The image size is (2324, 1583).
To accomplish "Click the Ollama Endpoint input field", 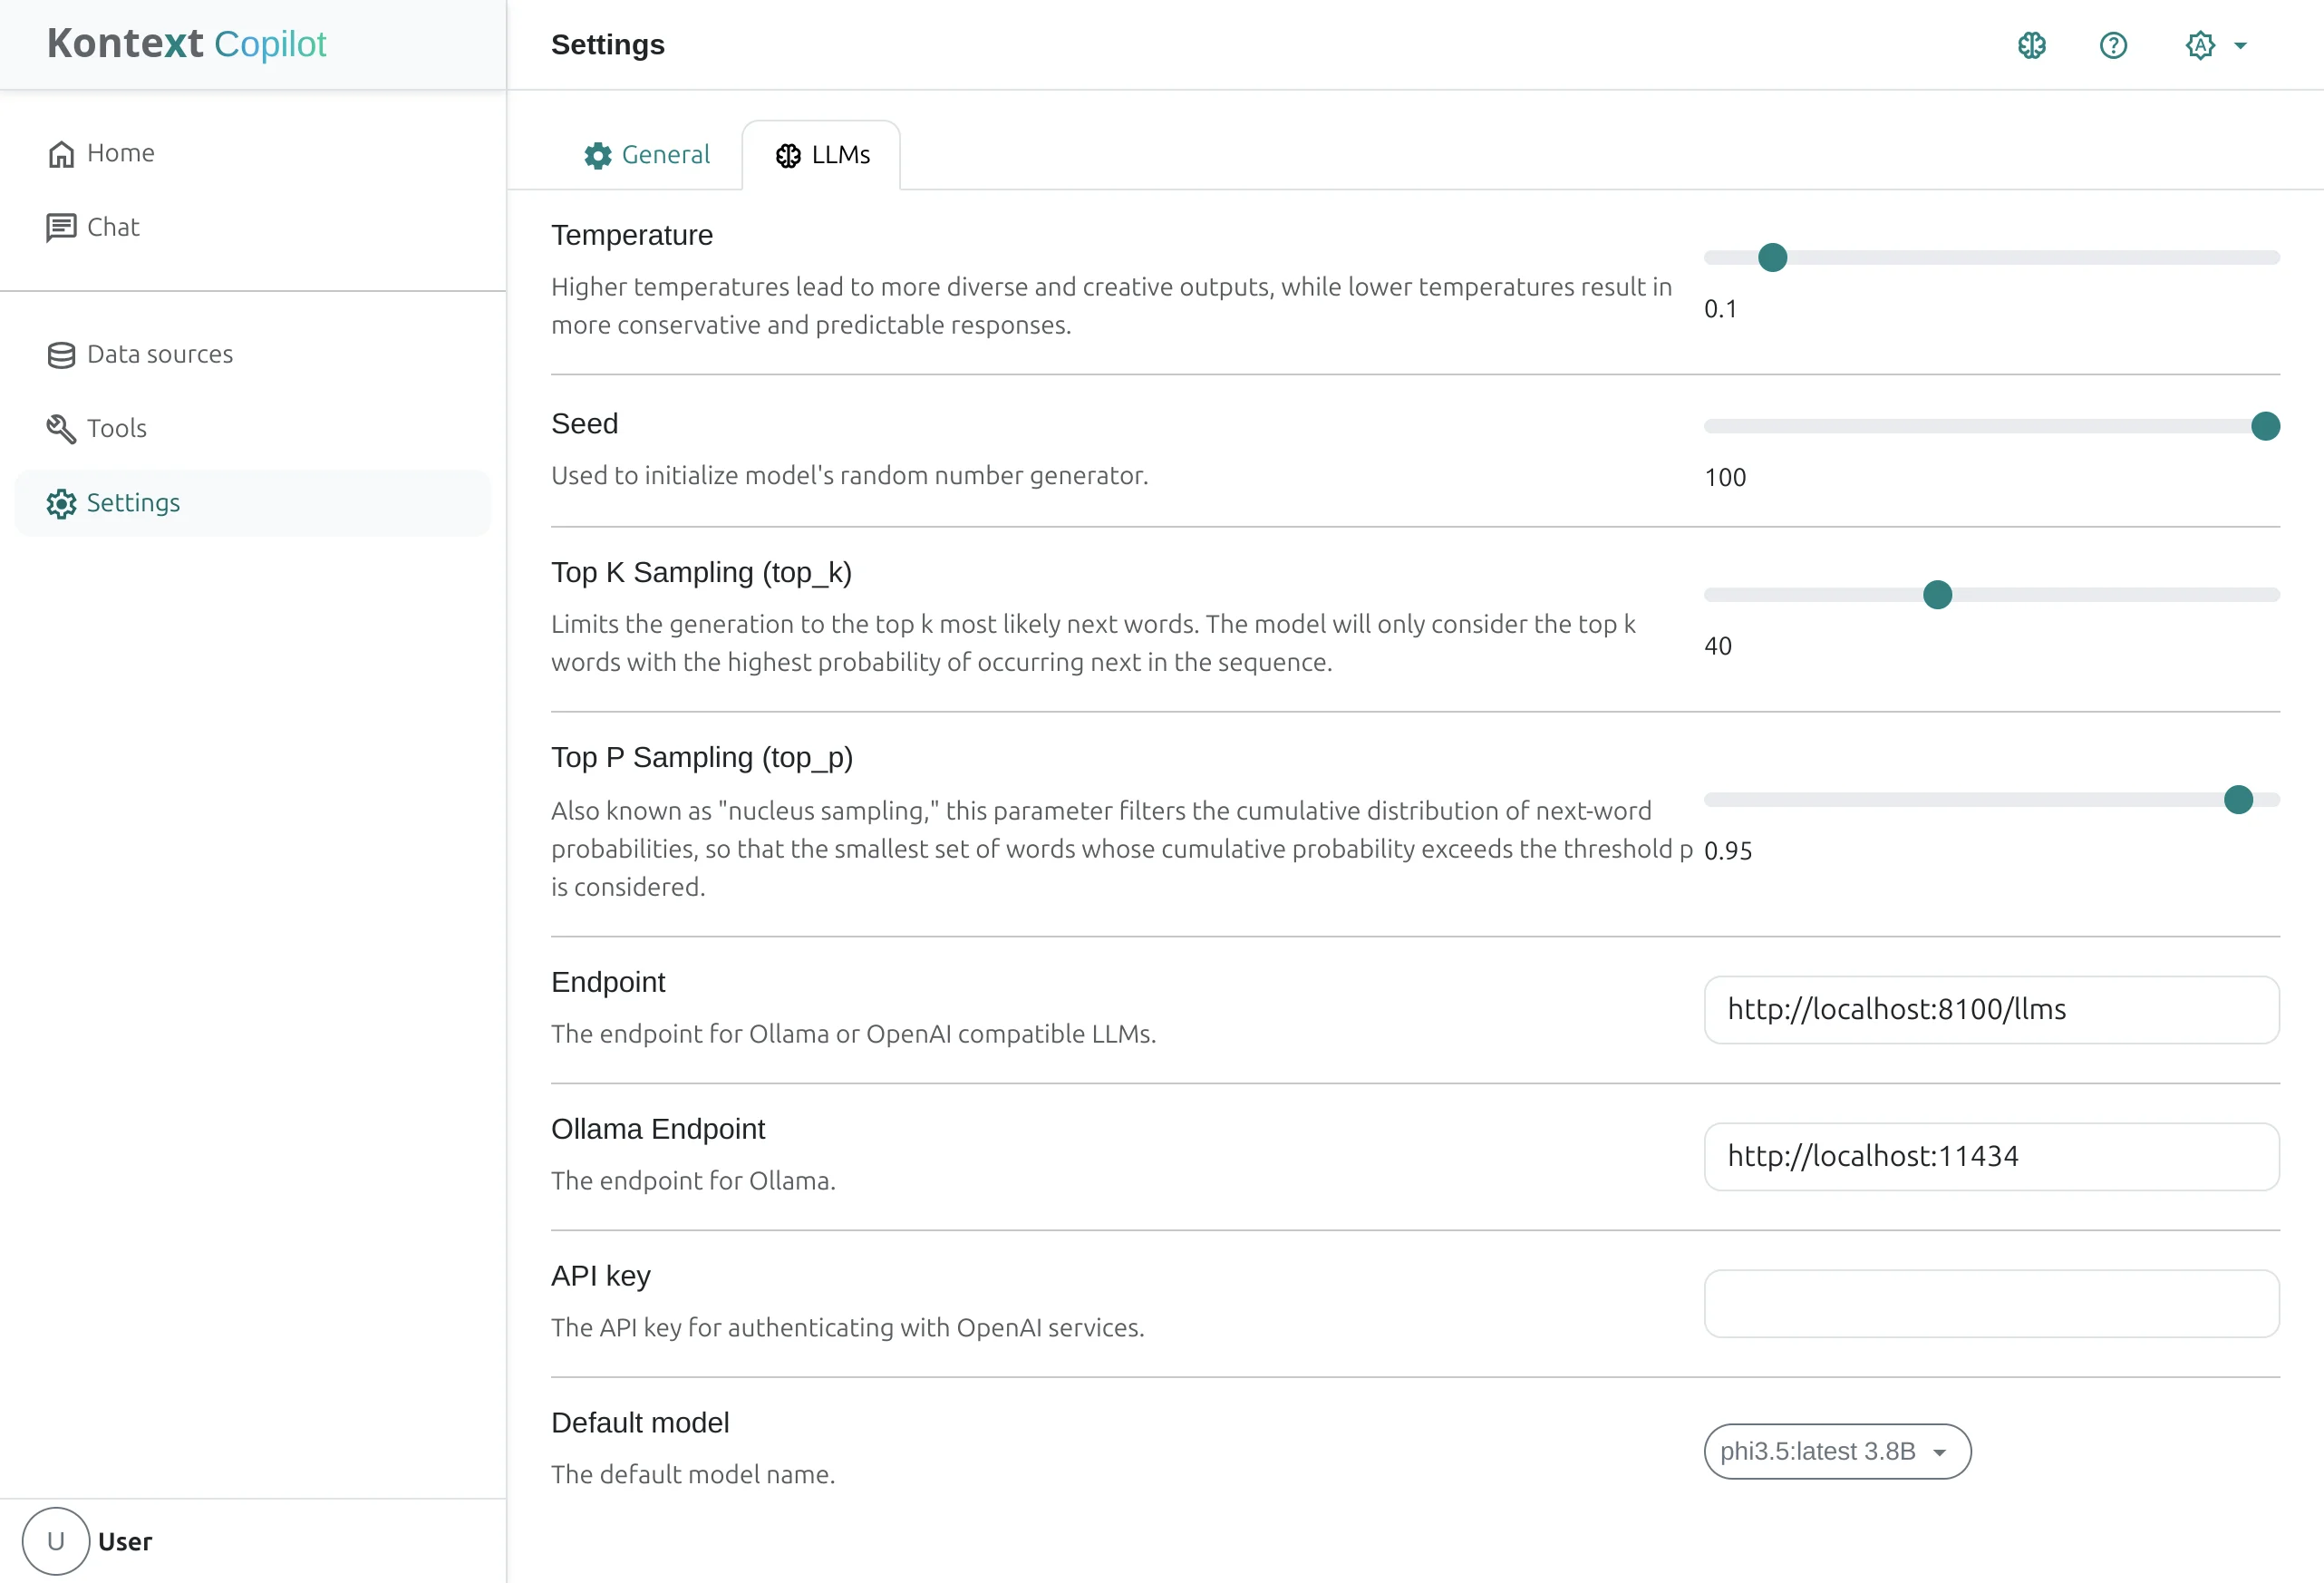I will [x=1991, y=1156].
